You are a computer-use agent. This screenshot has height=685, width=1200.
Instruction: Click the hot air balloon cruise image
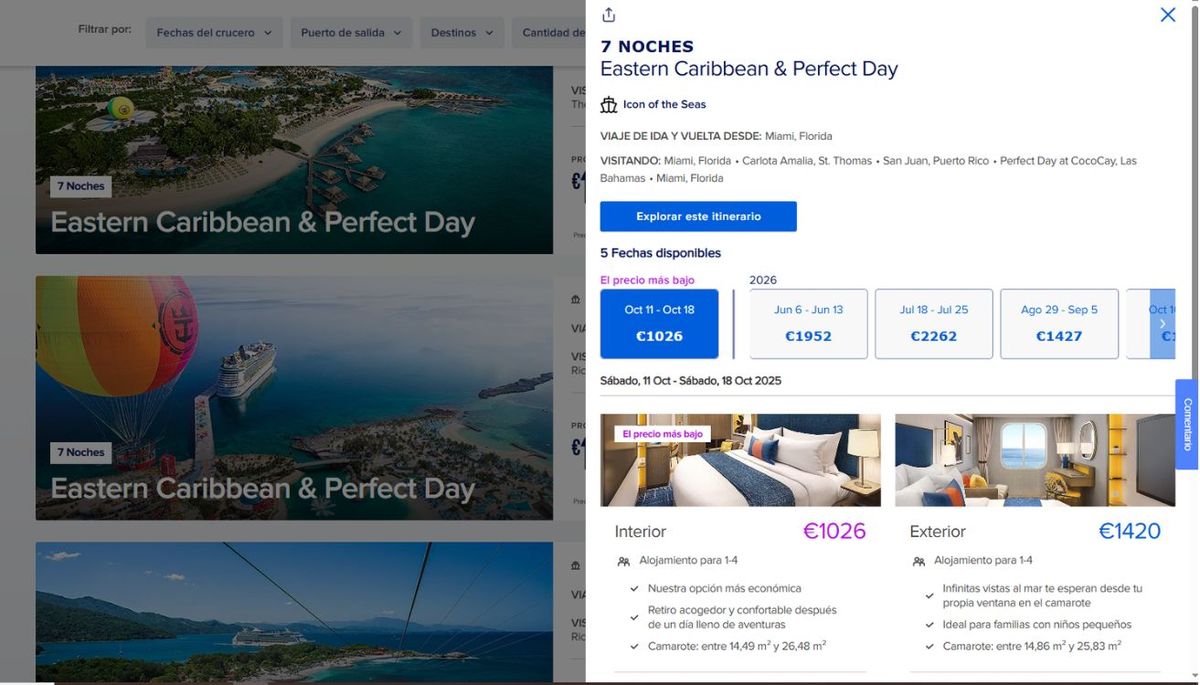point(294,397)
